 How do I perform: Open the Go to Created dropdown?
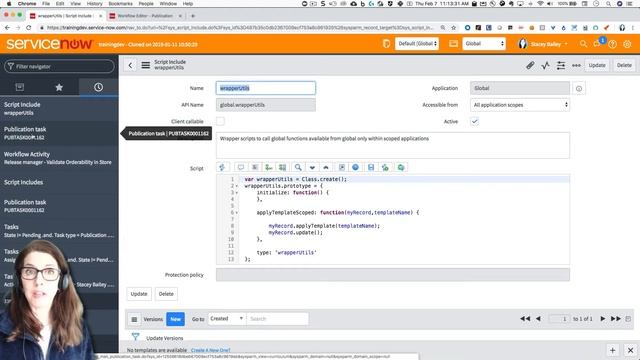tap(227, 319)
